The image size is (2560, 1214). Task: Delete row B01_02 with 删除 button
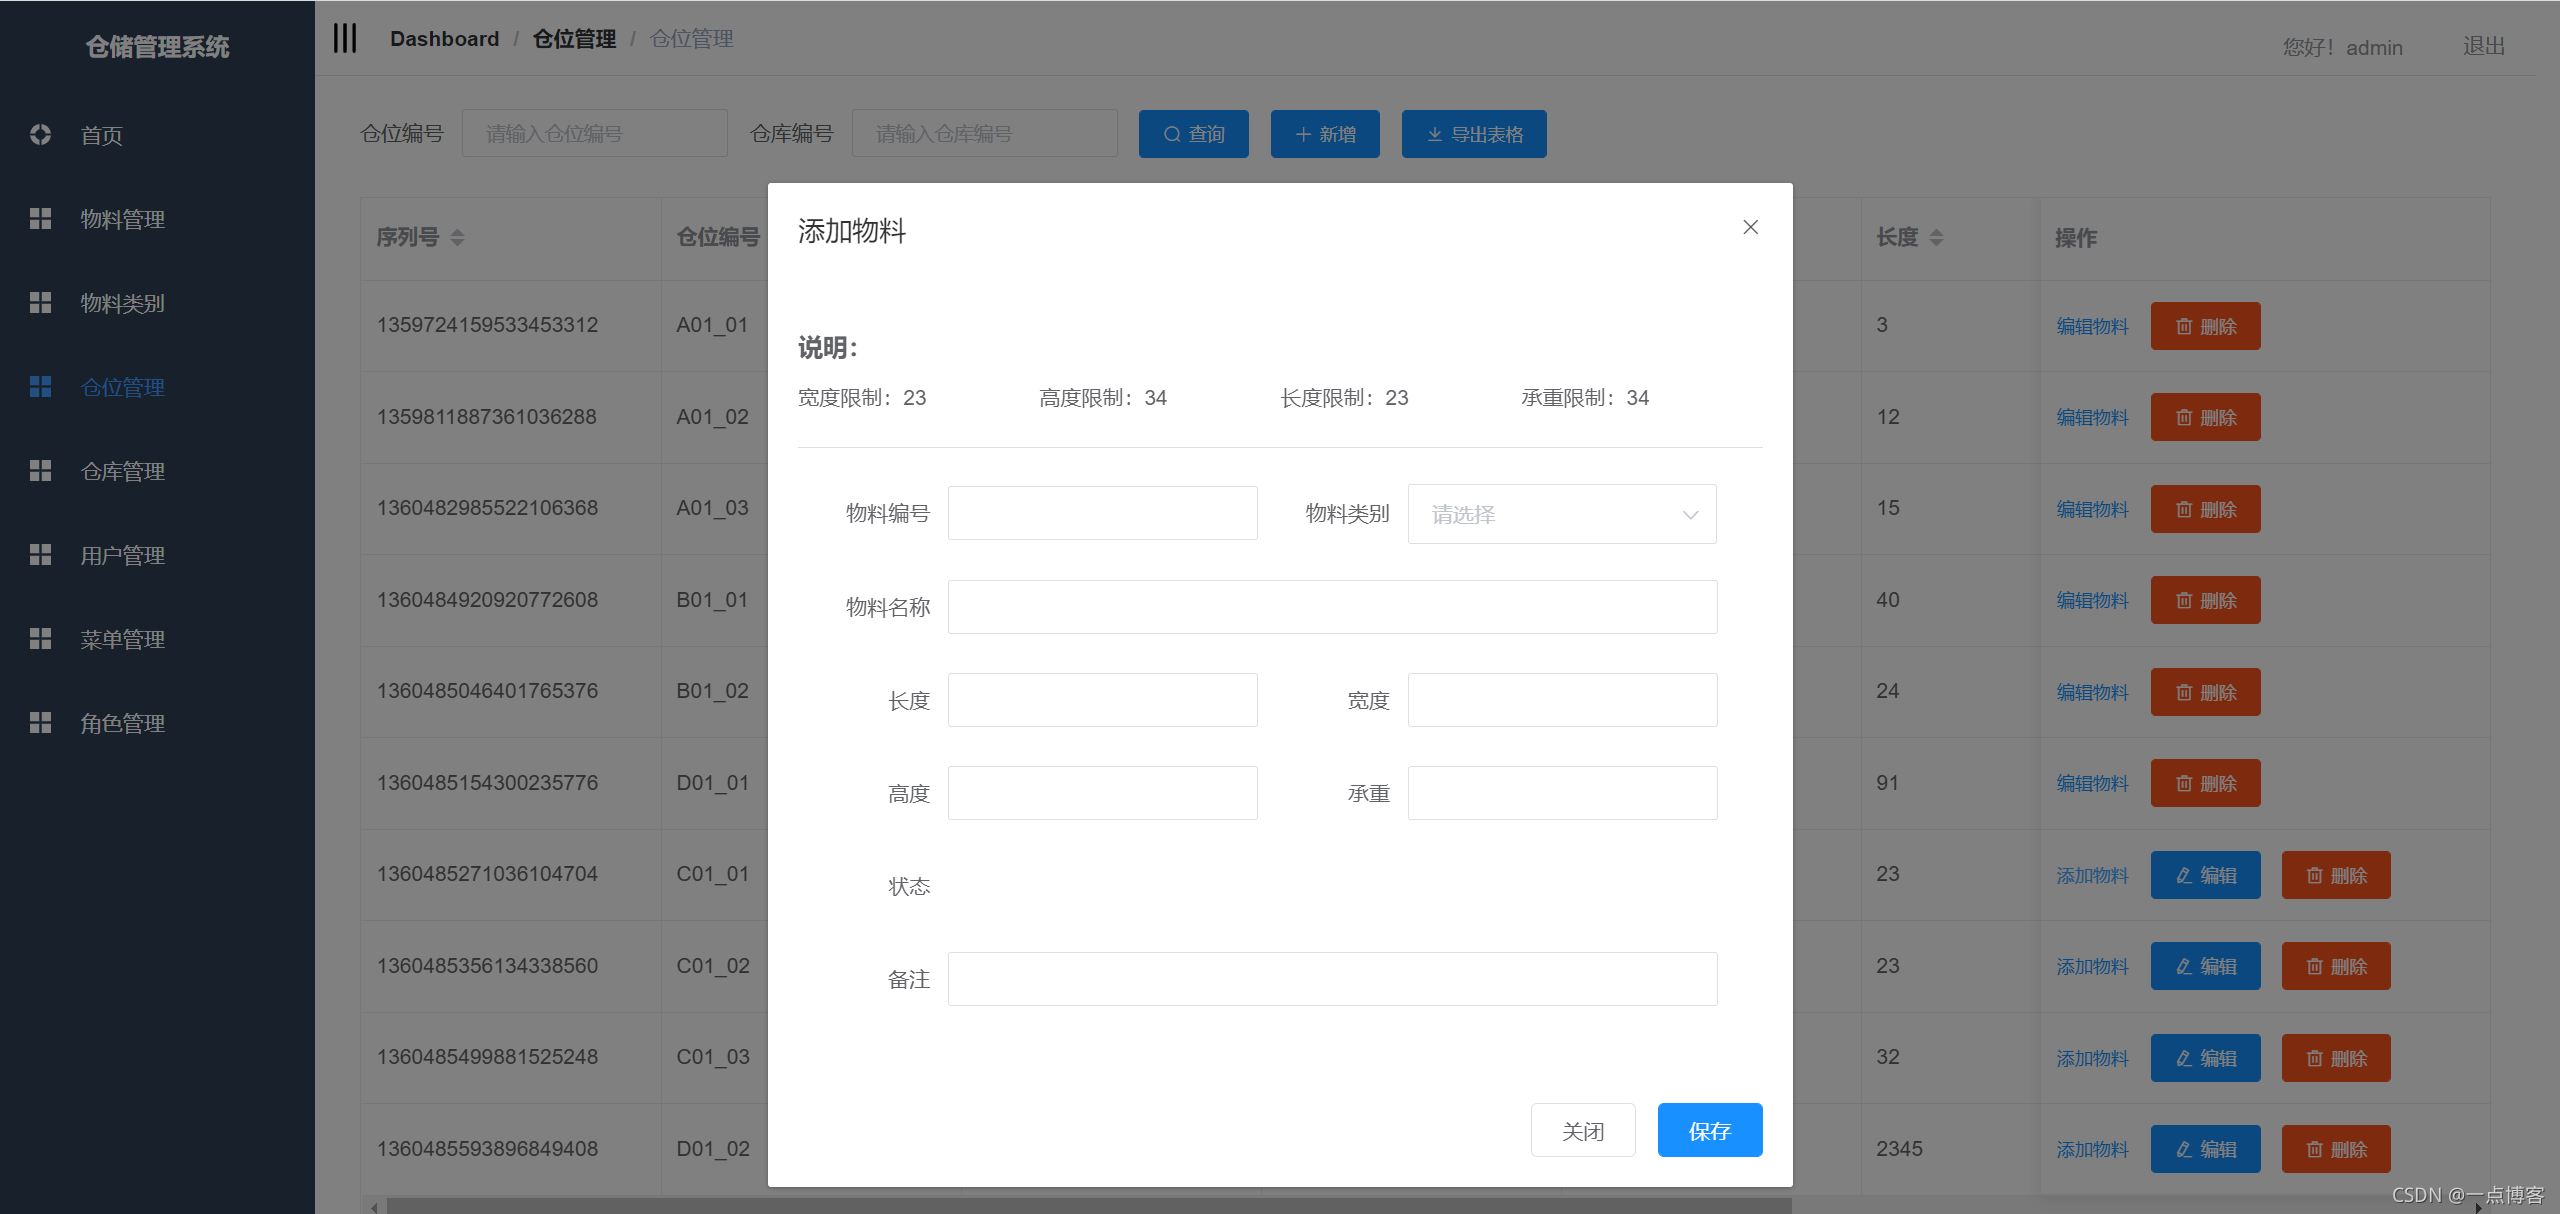(2205, 692)
